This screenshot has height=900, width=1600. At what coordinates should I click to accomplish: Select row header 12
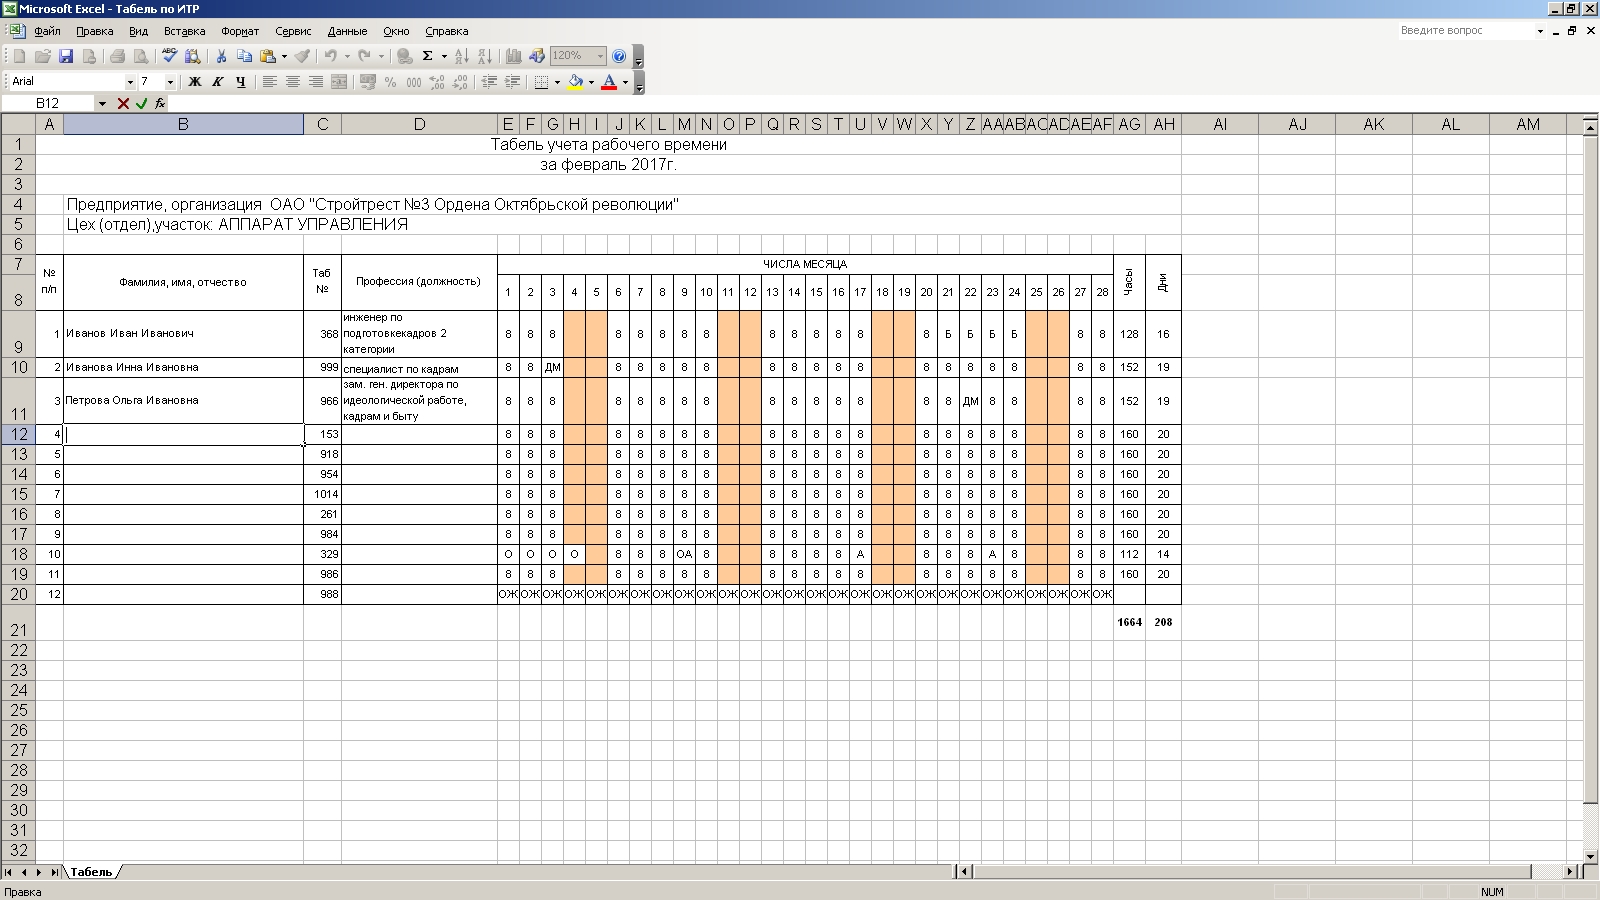coord(18,434)
